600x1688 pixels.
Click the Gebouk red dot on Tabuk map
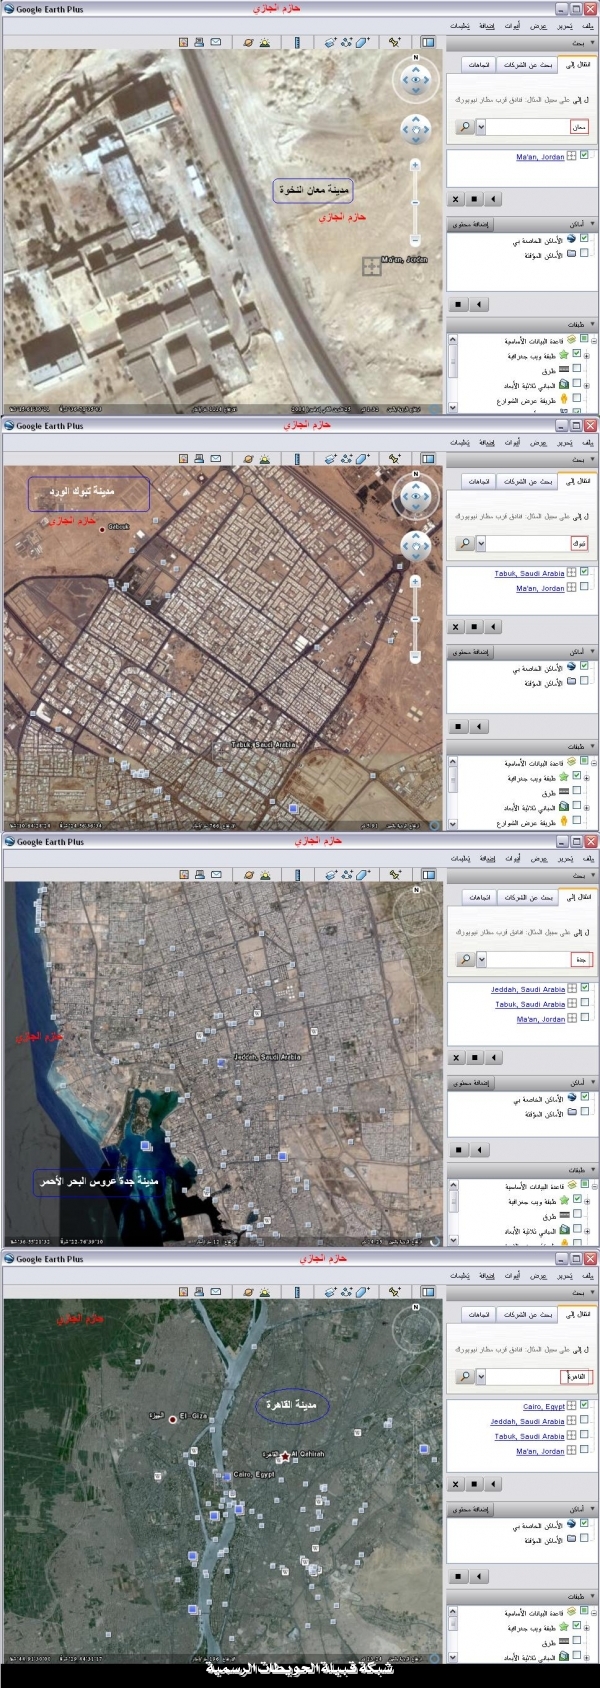102,530
